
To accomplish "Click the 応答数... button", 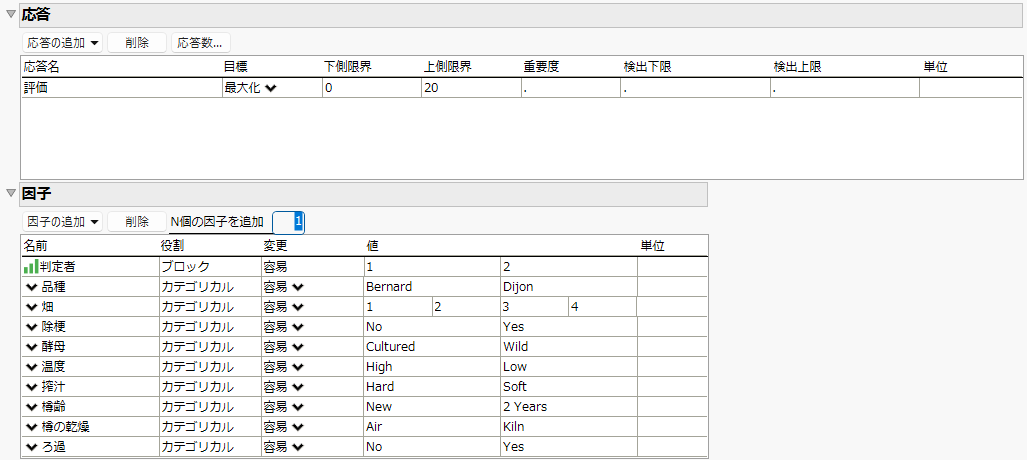I will coord(200,43).
